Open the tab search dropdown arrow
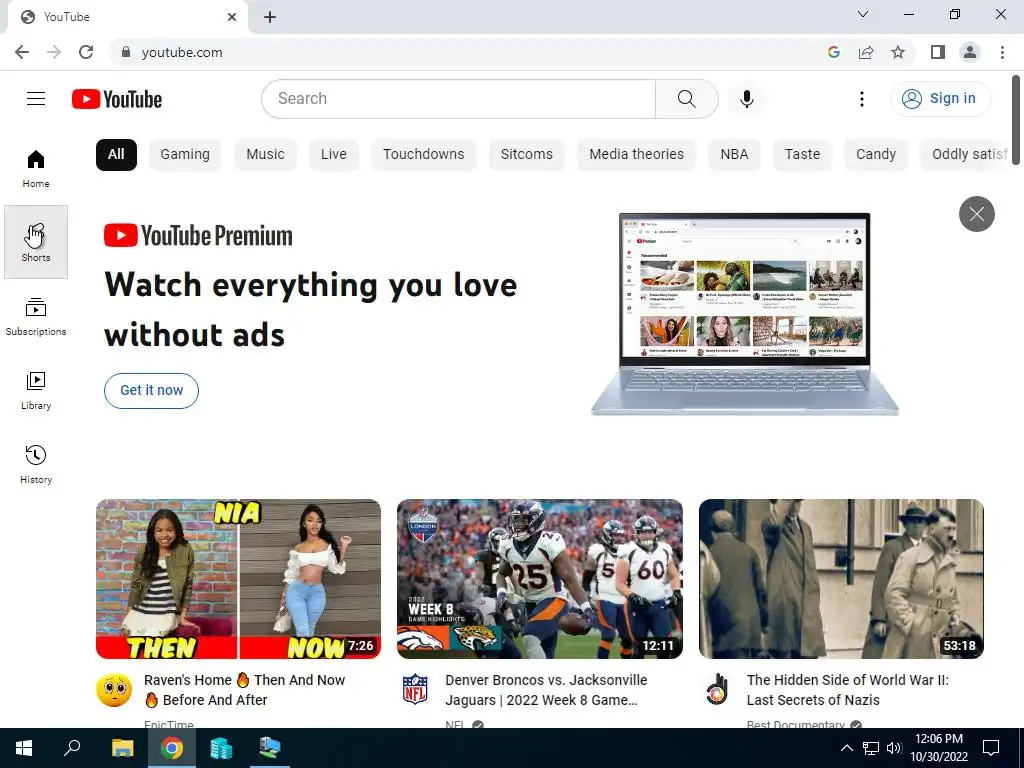1024x768 pixels. tap(863, 14)
